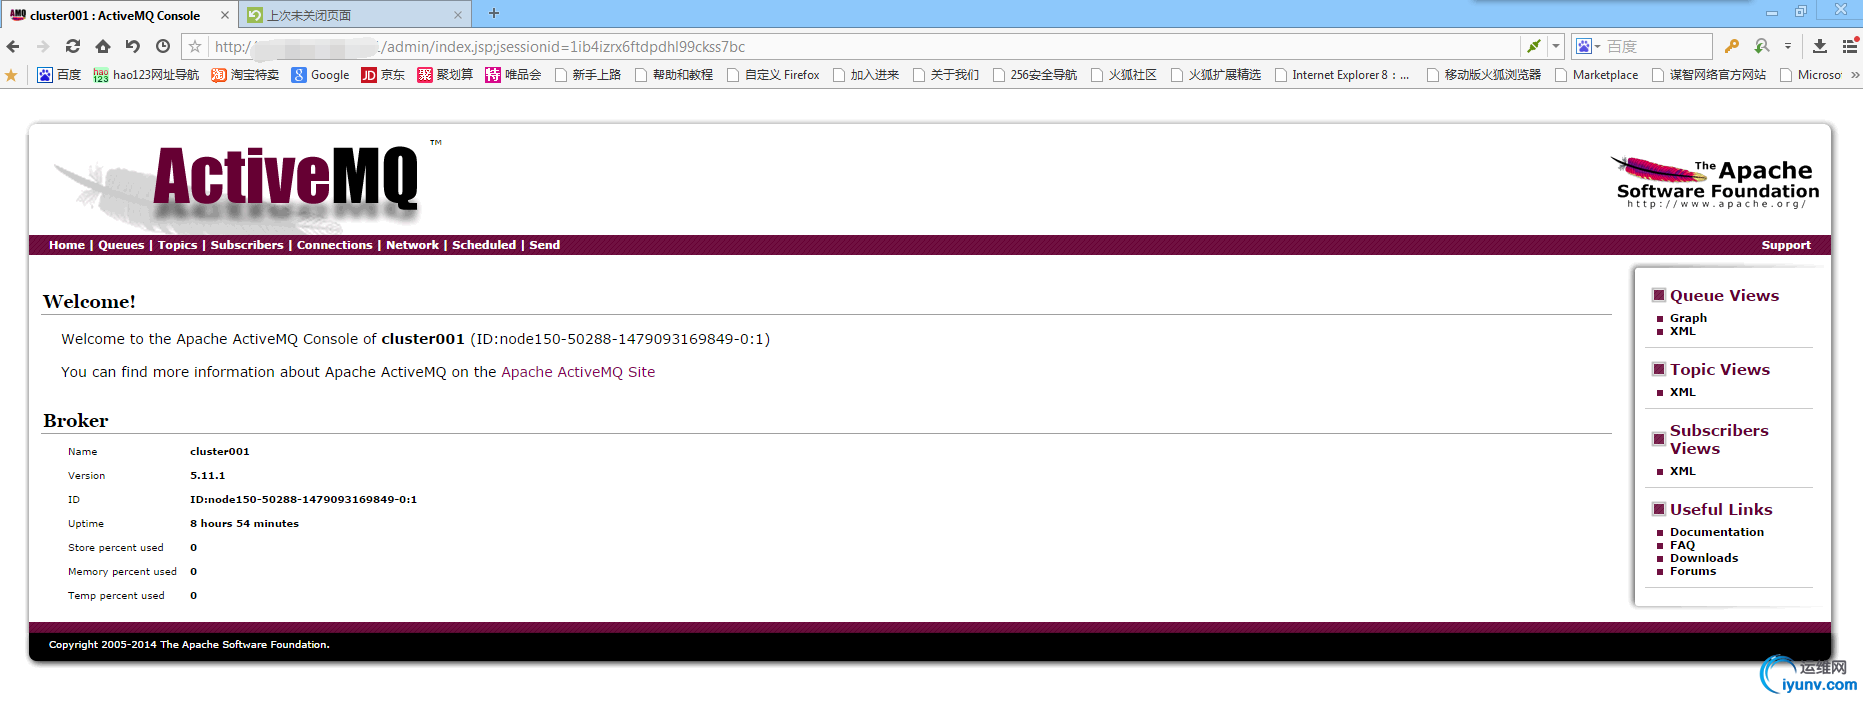This screenshot has width=1863, height=701.
Task: Open the Subscribers menu item
Action: tap(247, 245)
